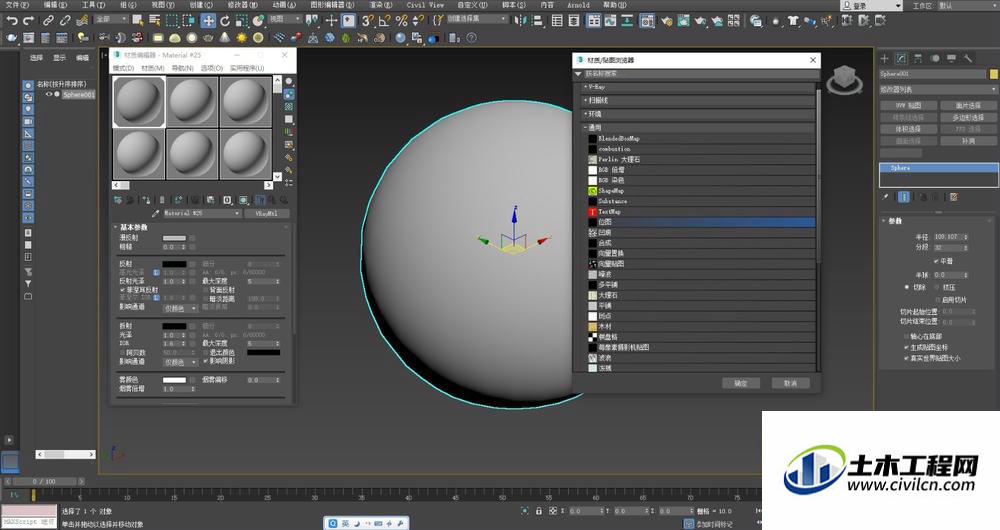Toggle the Angle Snap icon
The width and height of the screenshot is (1000, 530).
(385, 20)
